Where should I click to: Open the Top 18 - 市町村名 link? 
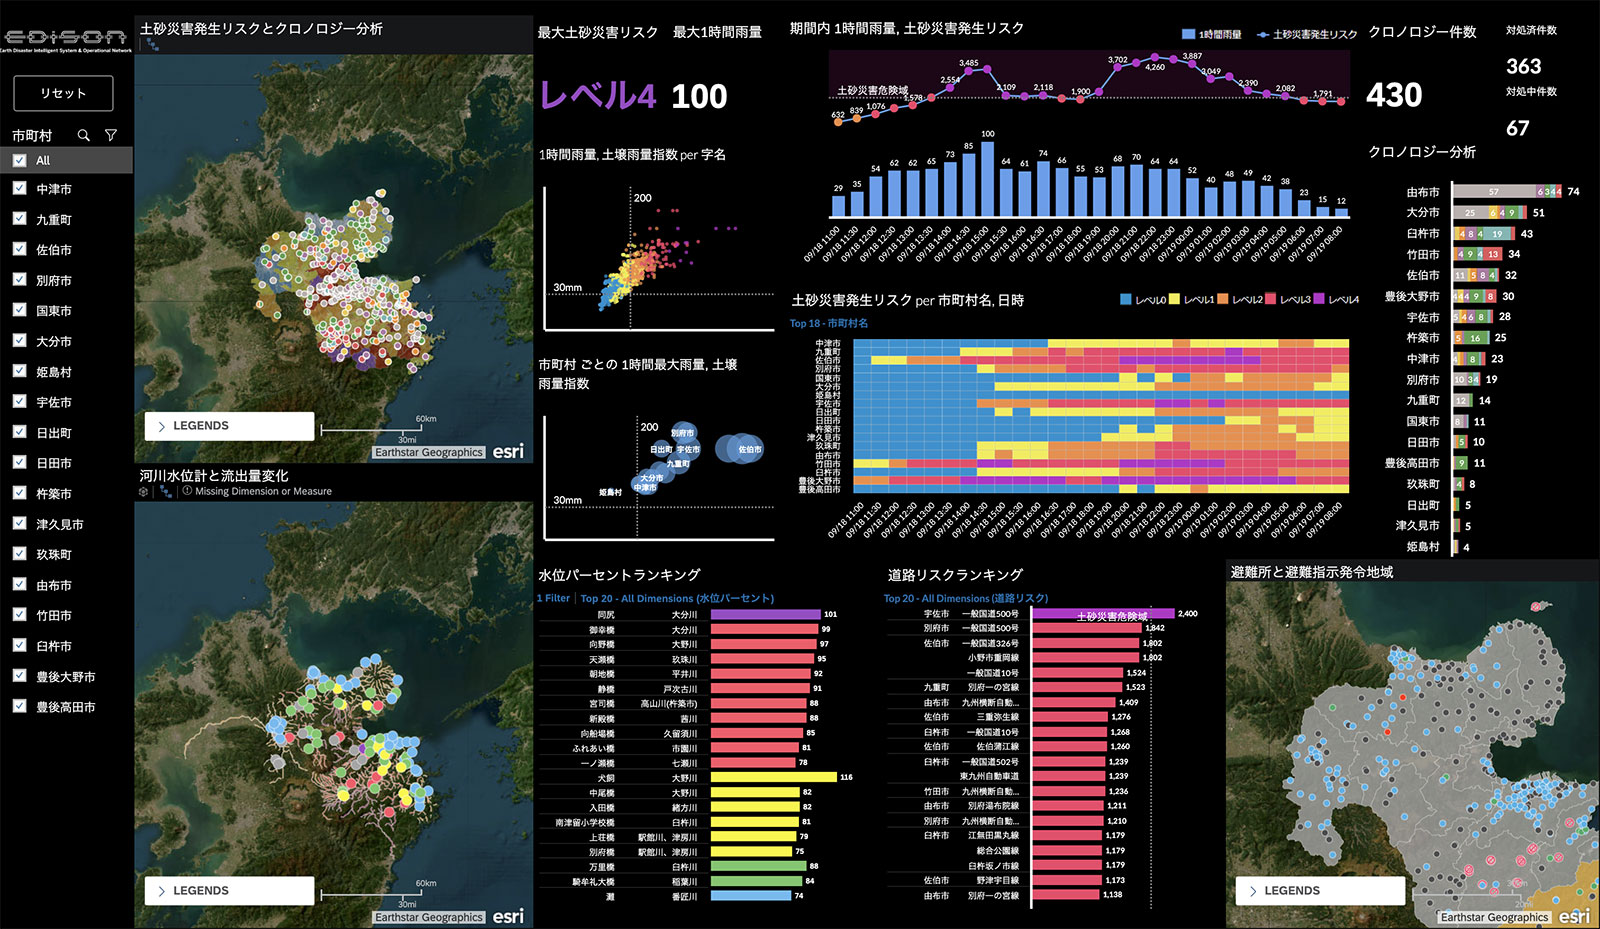(x=829, y=323)
